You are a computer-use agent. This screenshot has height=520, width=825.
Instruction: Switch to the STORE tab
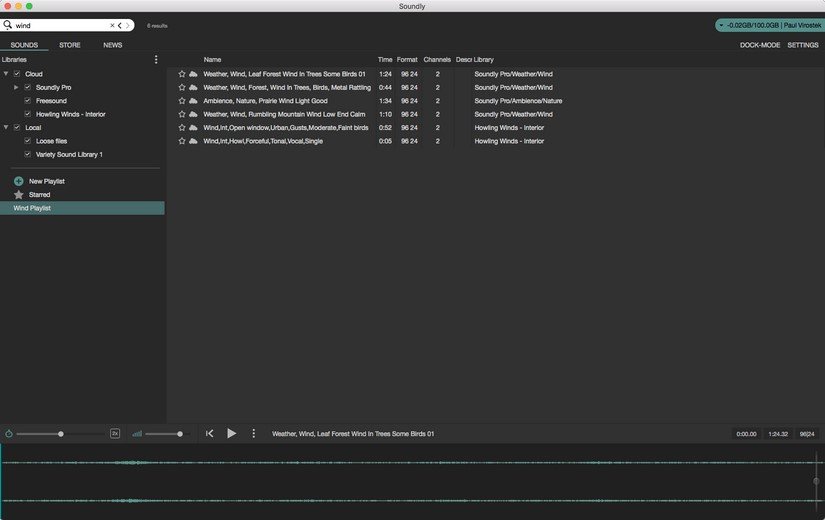coord(70,45)
